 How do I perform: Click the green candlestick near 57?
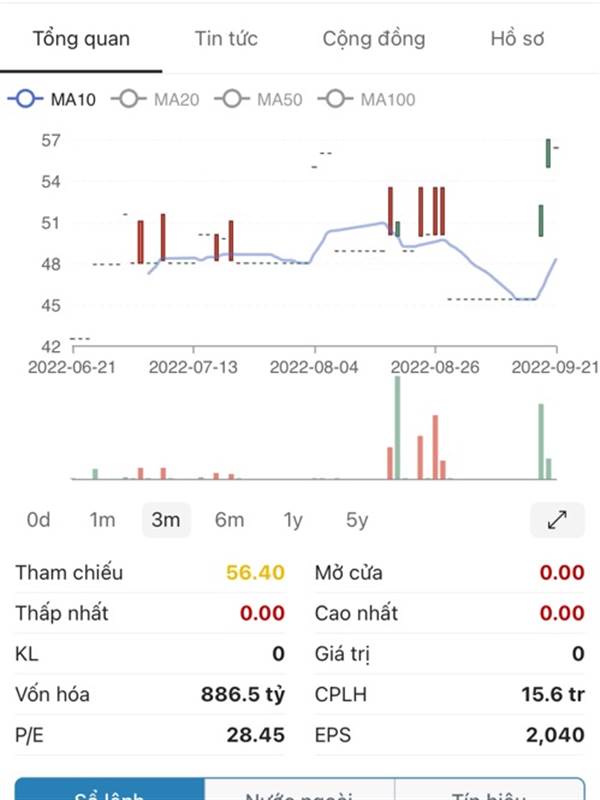point(548,153)
